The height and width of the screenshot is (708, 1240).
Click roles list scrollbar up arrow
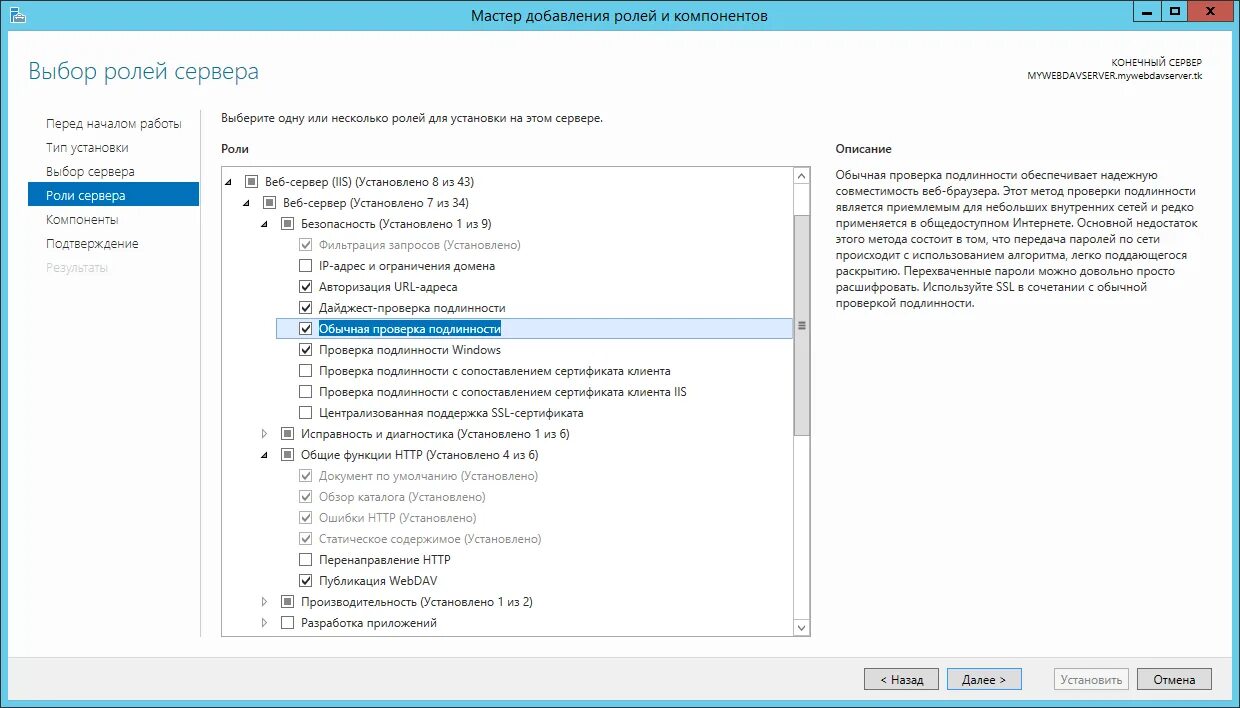coord(801,177)
